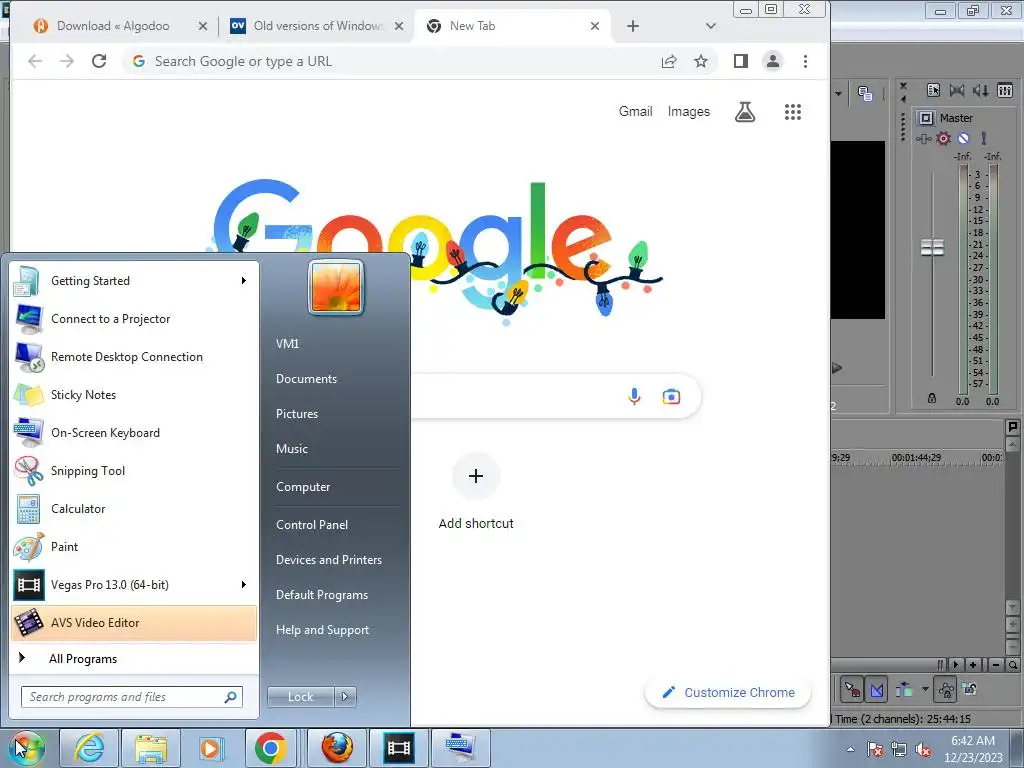
Task: Open a new Chrome tab with plus button
Action: pos(633,26)
